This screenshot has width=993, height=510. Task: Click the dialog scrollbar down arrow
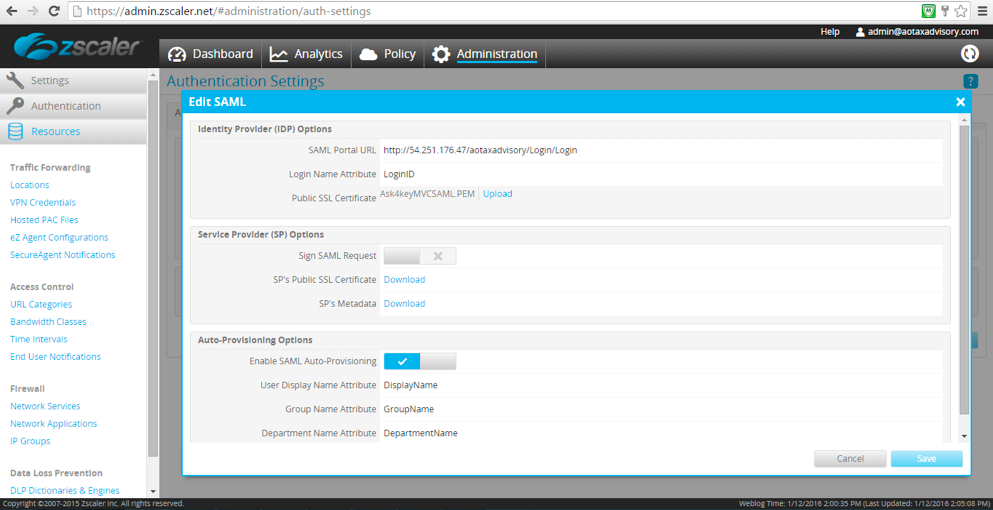[964, 437]
